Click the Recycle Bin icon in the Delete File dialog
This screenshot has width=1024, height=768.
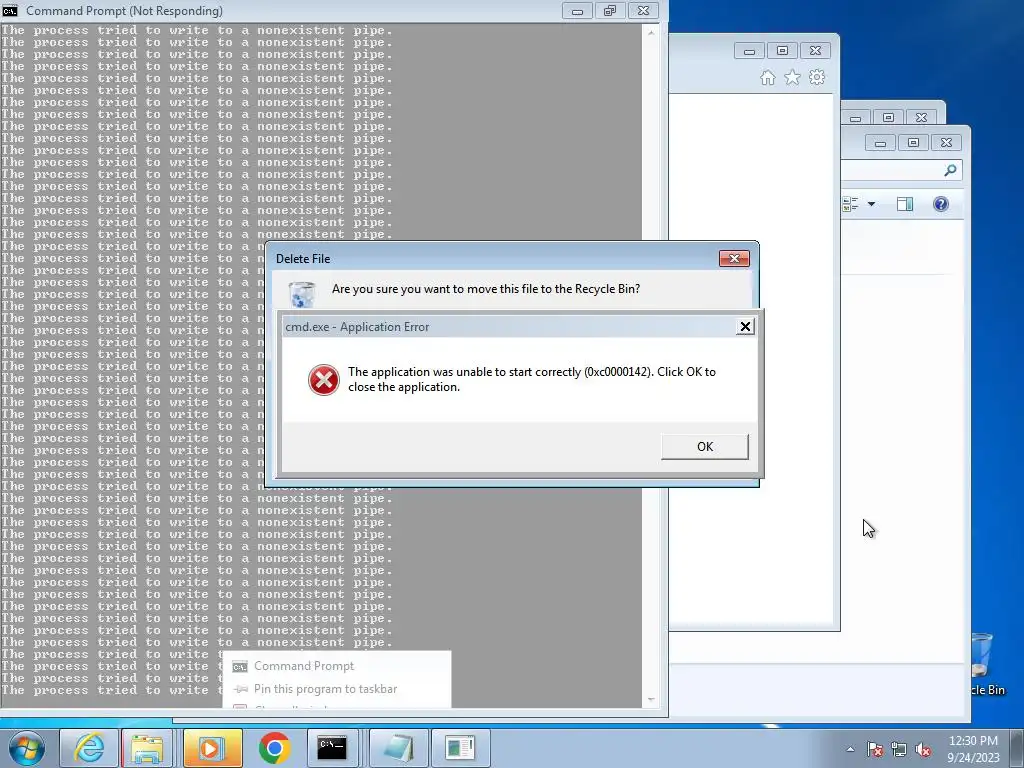(x=302, y=294)
